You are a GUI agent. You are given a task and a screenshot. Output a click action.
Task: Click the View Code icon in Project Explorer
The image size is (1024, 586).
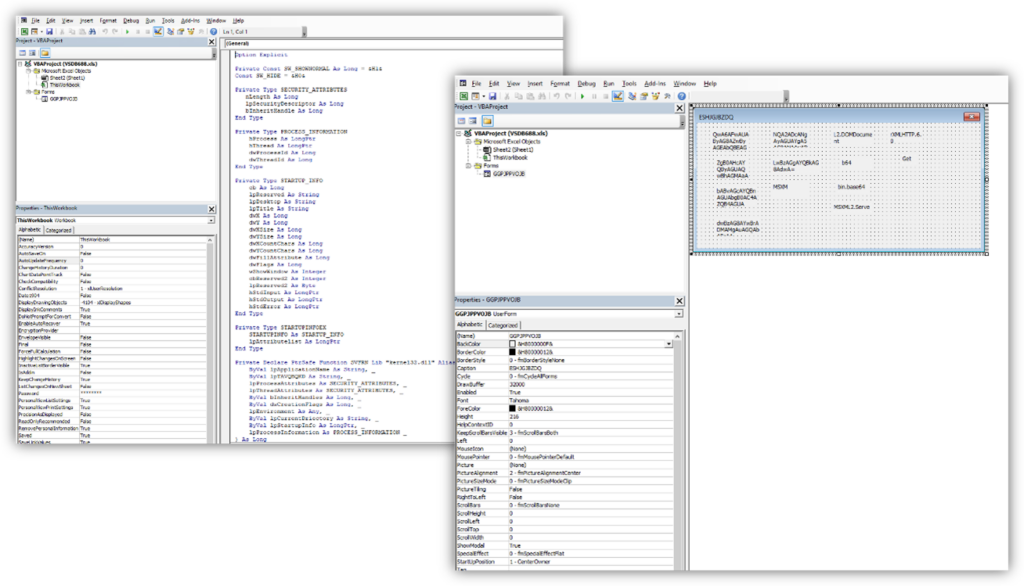click(x=461, y=120)
